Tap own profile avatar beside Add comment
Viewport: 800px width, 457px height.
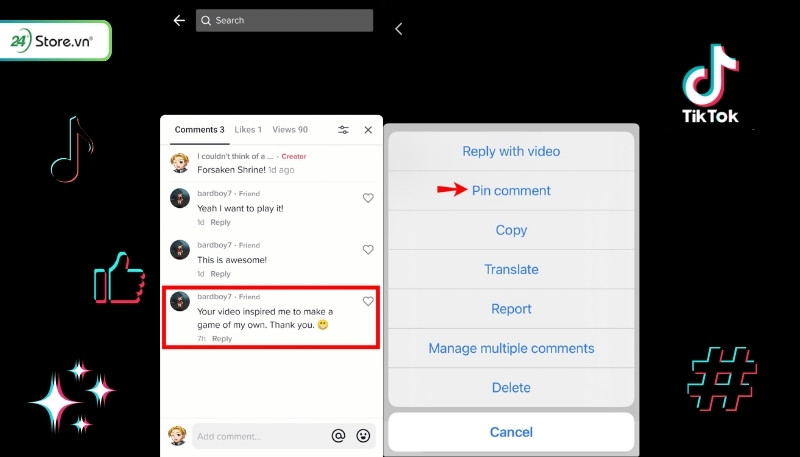[x=177, y=436]
